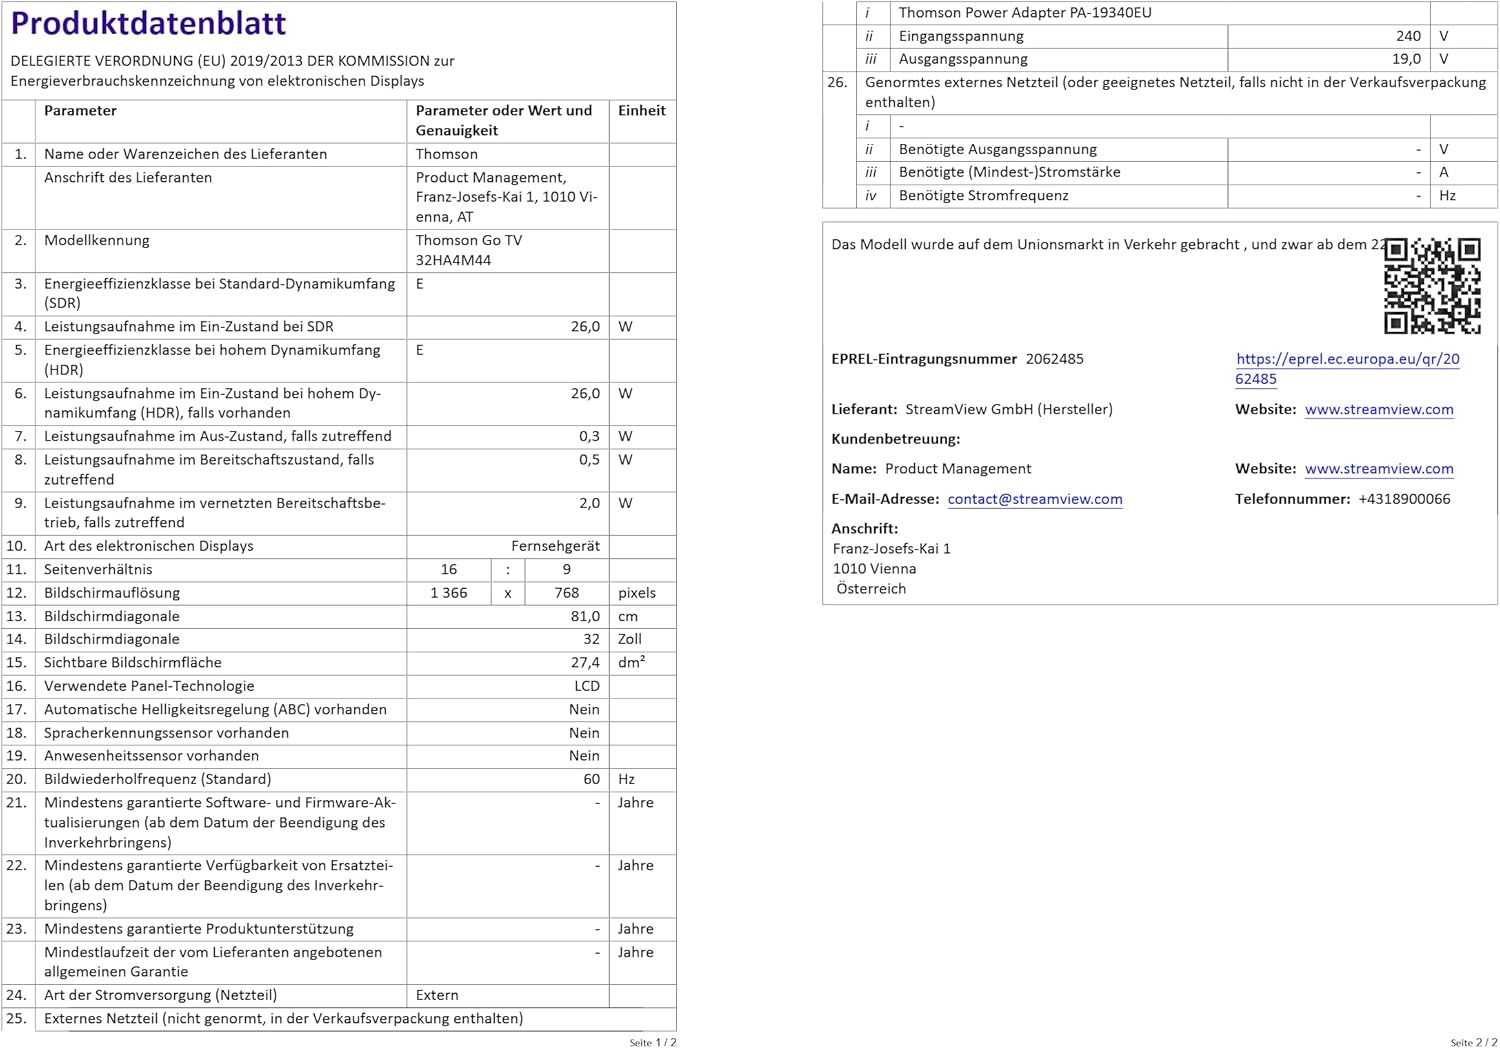Select the 'Ausgangsspannung' label

tap(963, 59)
